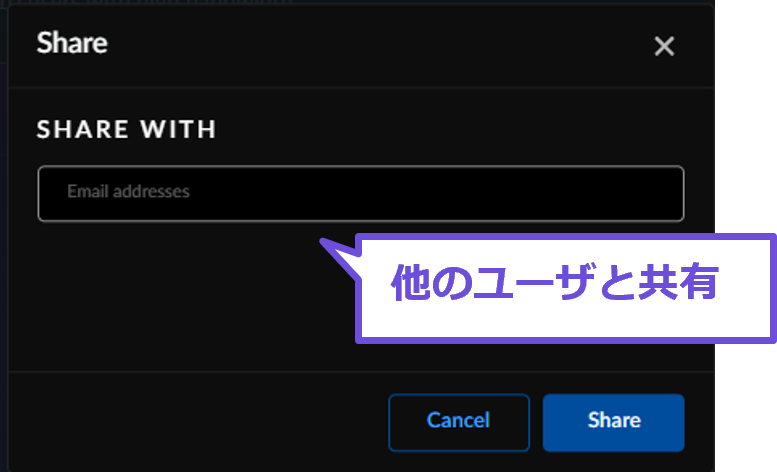
Task: Click the 他の characters in the callout
Action: pos(430,282)
